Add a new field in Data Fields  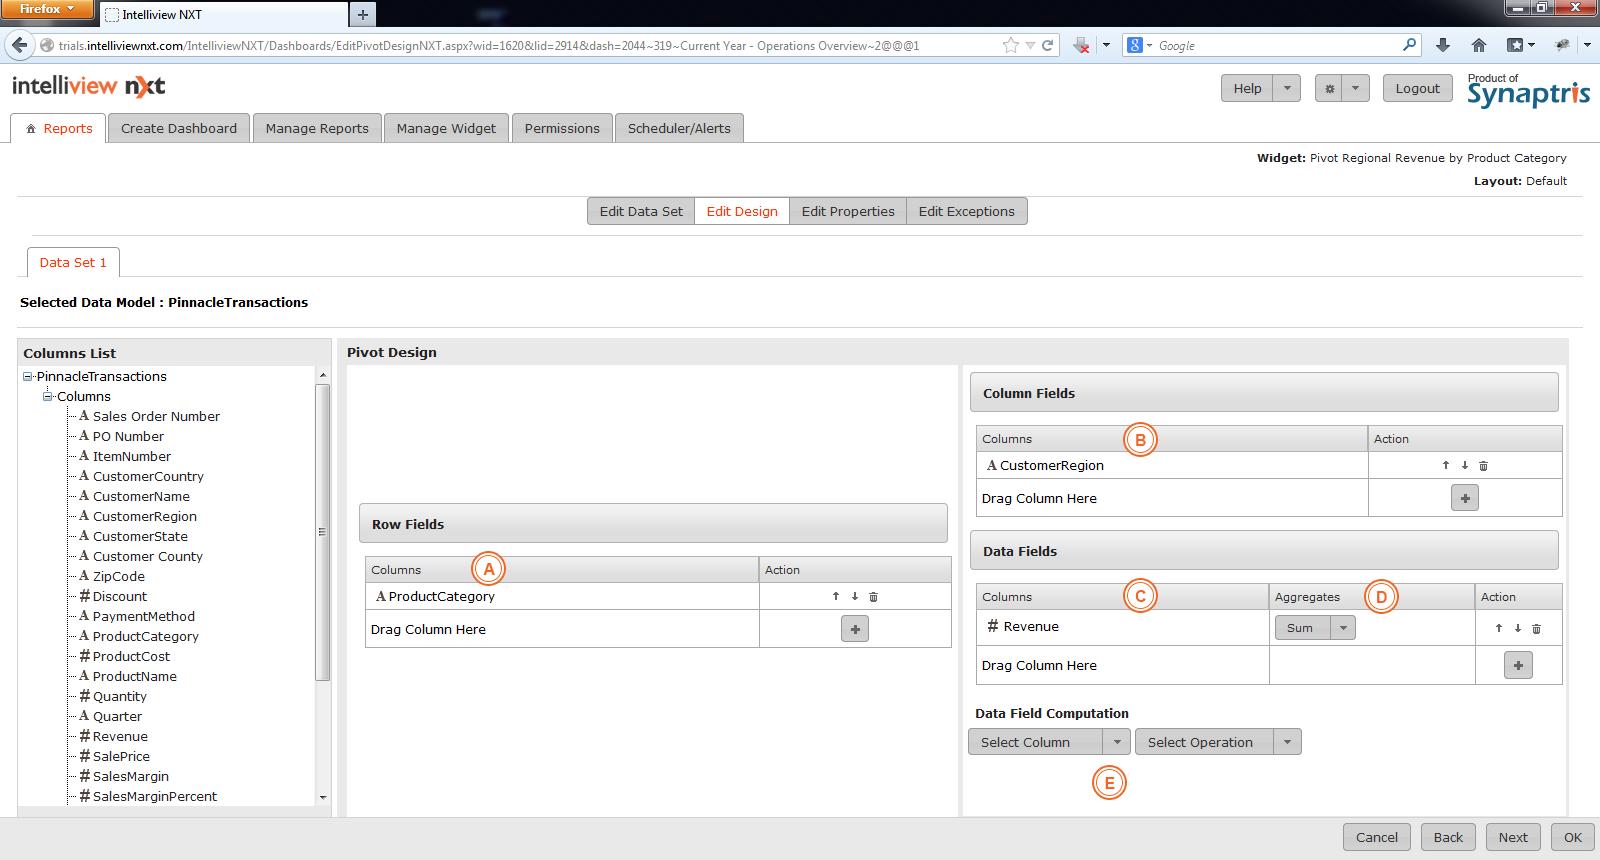coord(1517,666)
